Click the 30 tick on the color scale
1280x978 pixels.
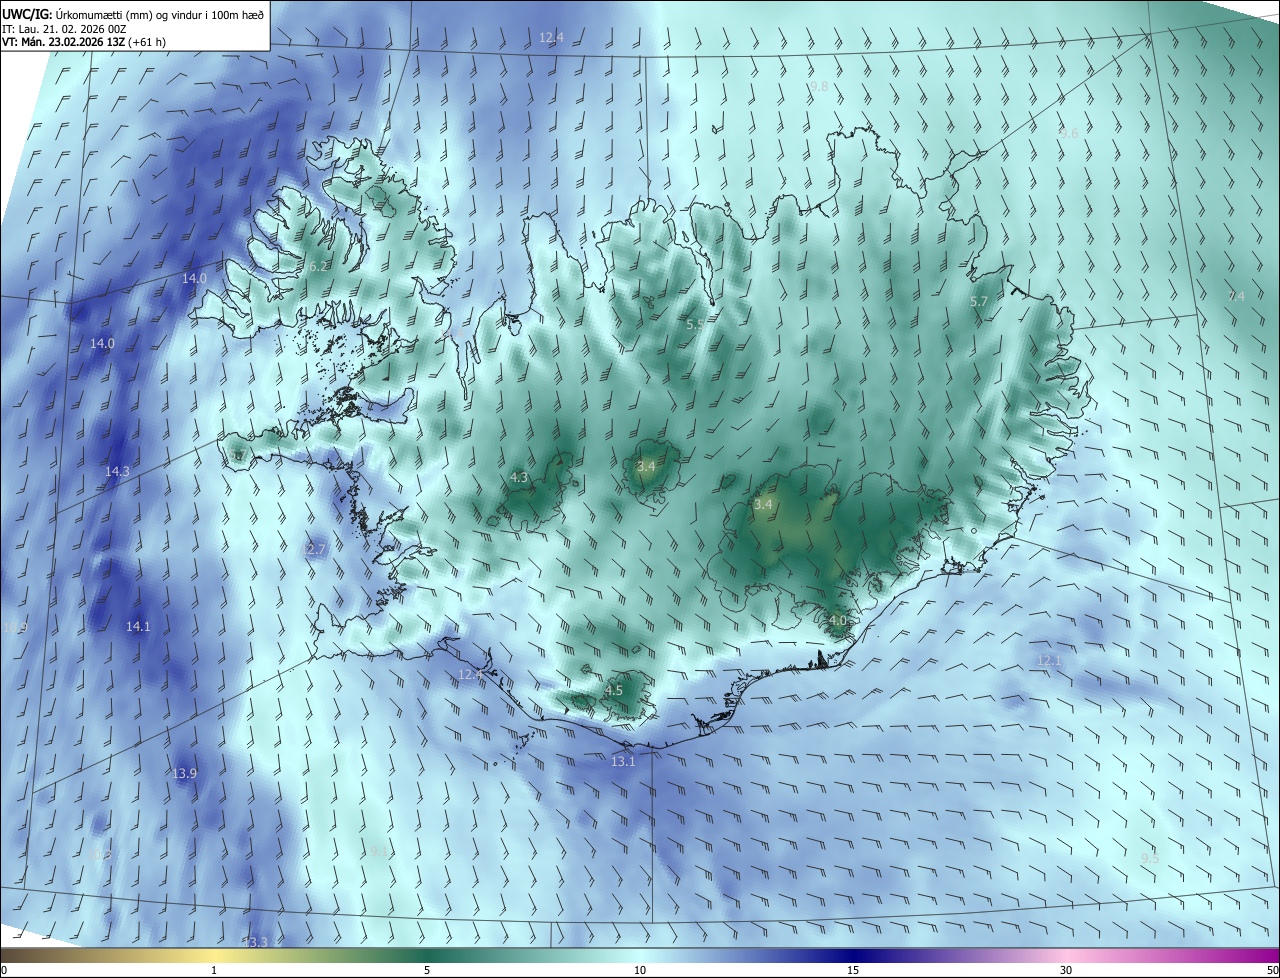point(1066,970)
